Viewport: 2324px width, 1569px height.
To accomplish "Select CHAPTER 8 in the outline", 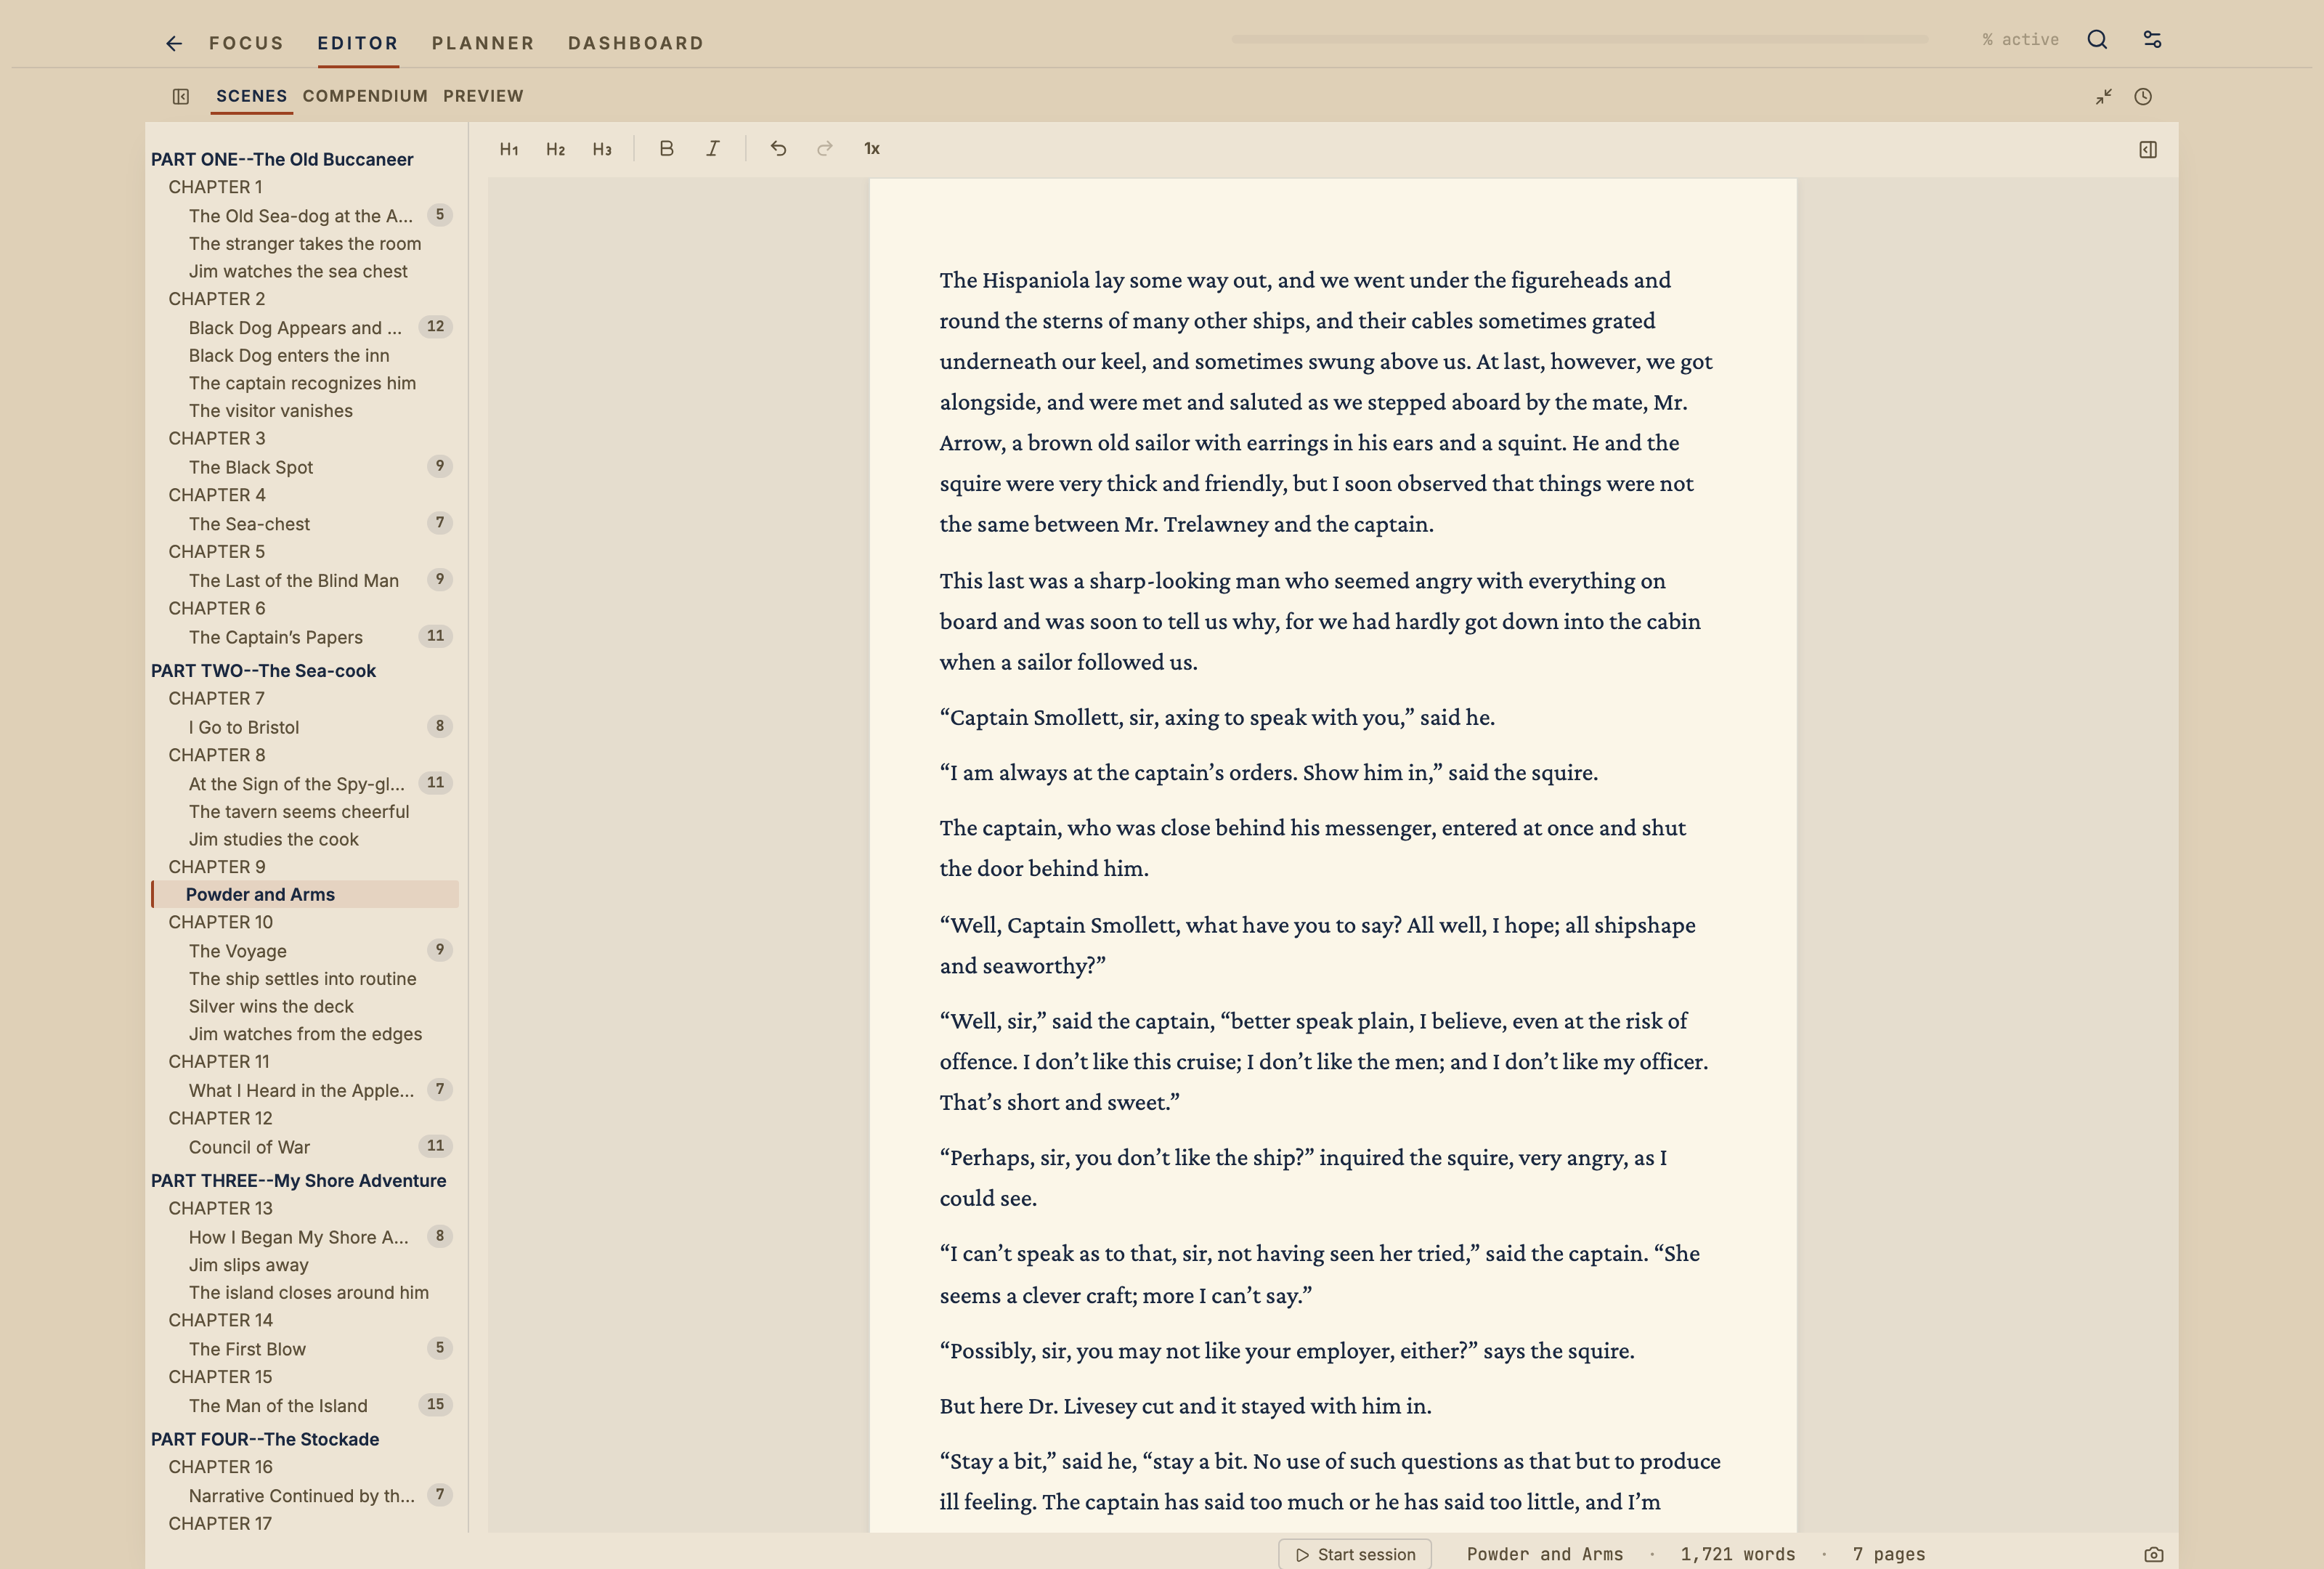I will pos(216,755).
